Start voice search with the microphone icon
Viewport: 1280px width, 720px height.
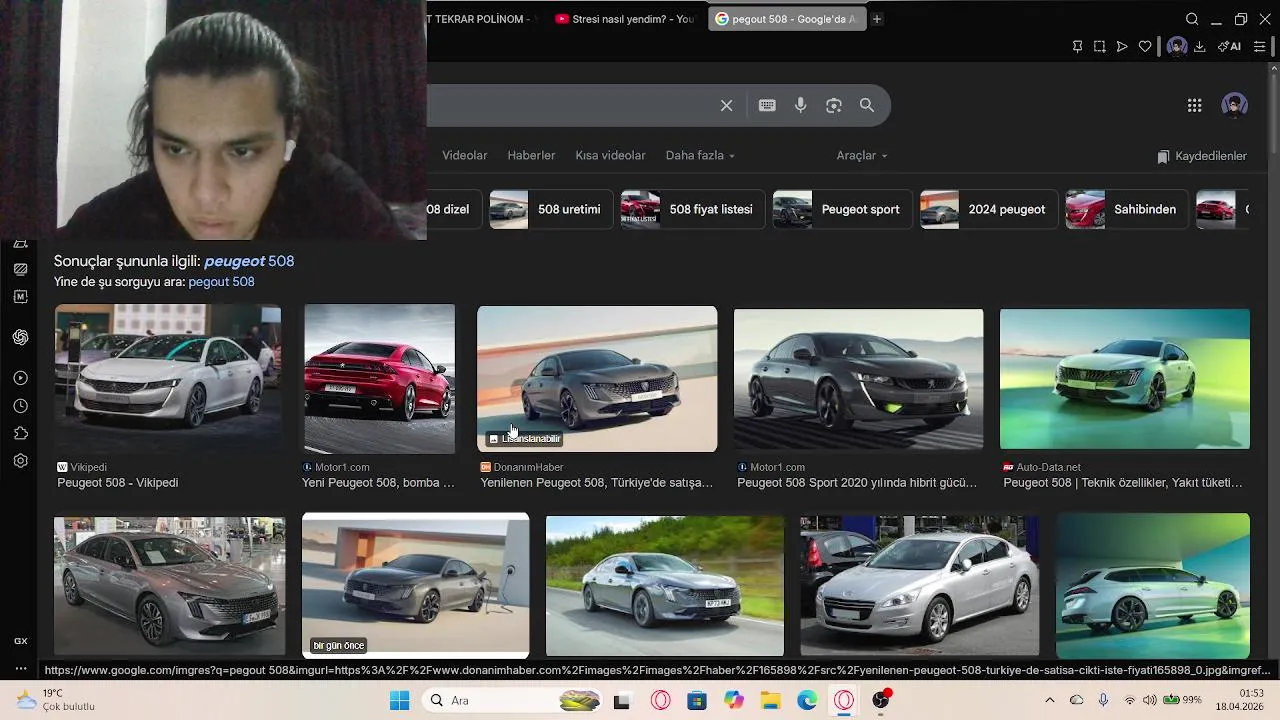[801, 105]
